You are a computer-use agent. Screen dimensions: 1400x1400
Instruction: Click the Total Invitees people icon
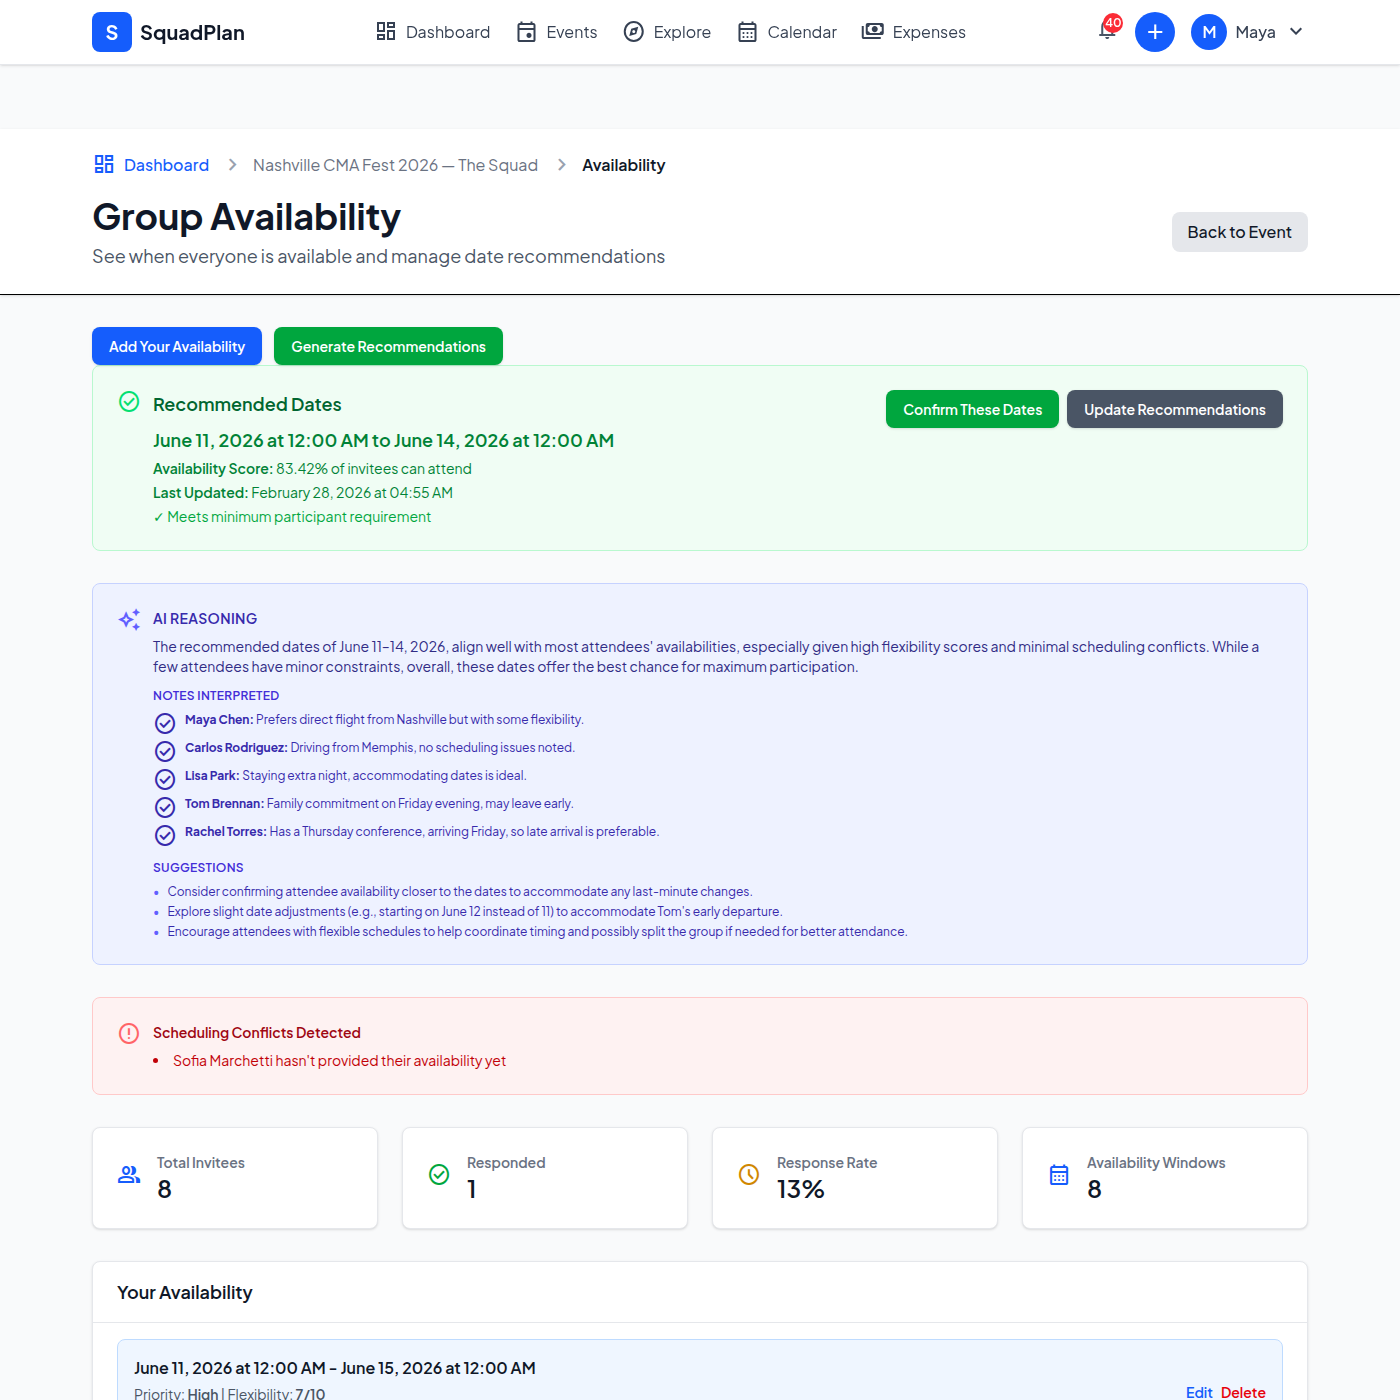[129, 1175]
